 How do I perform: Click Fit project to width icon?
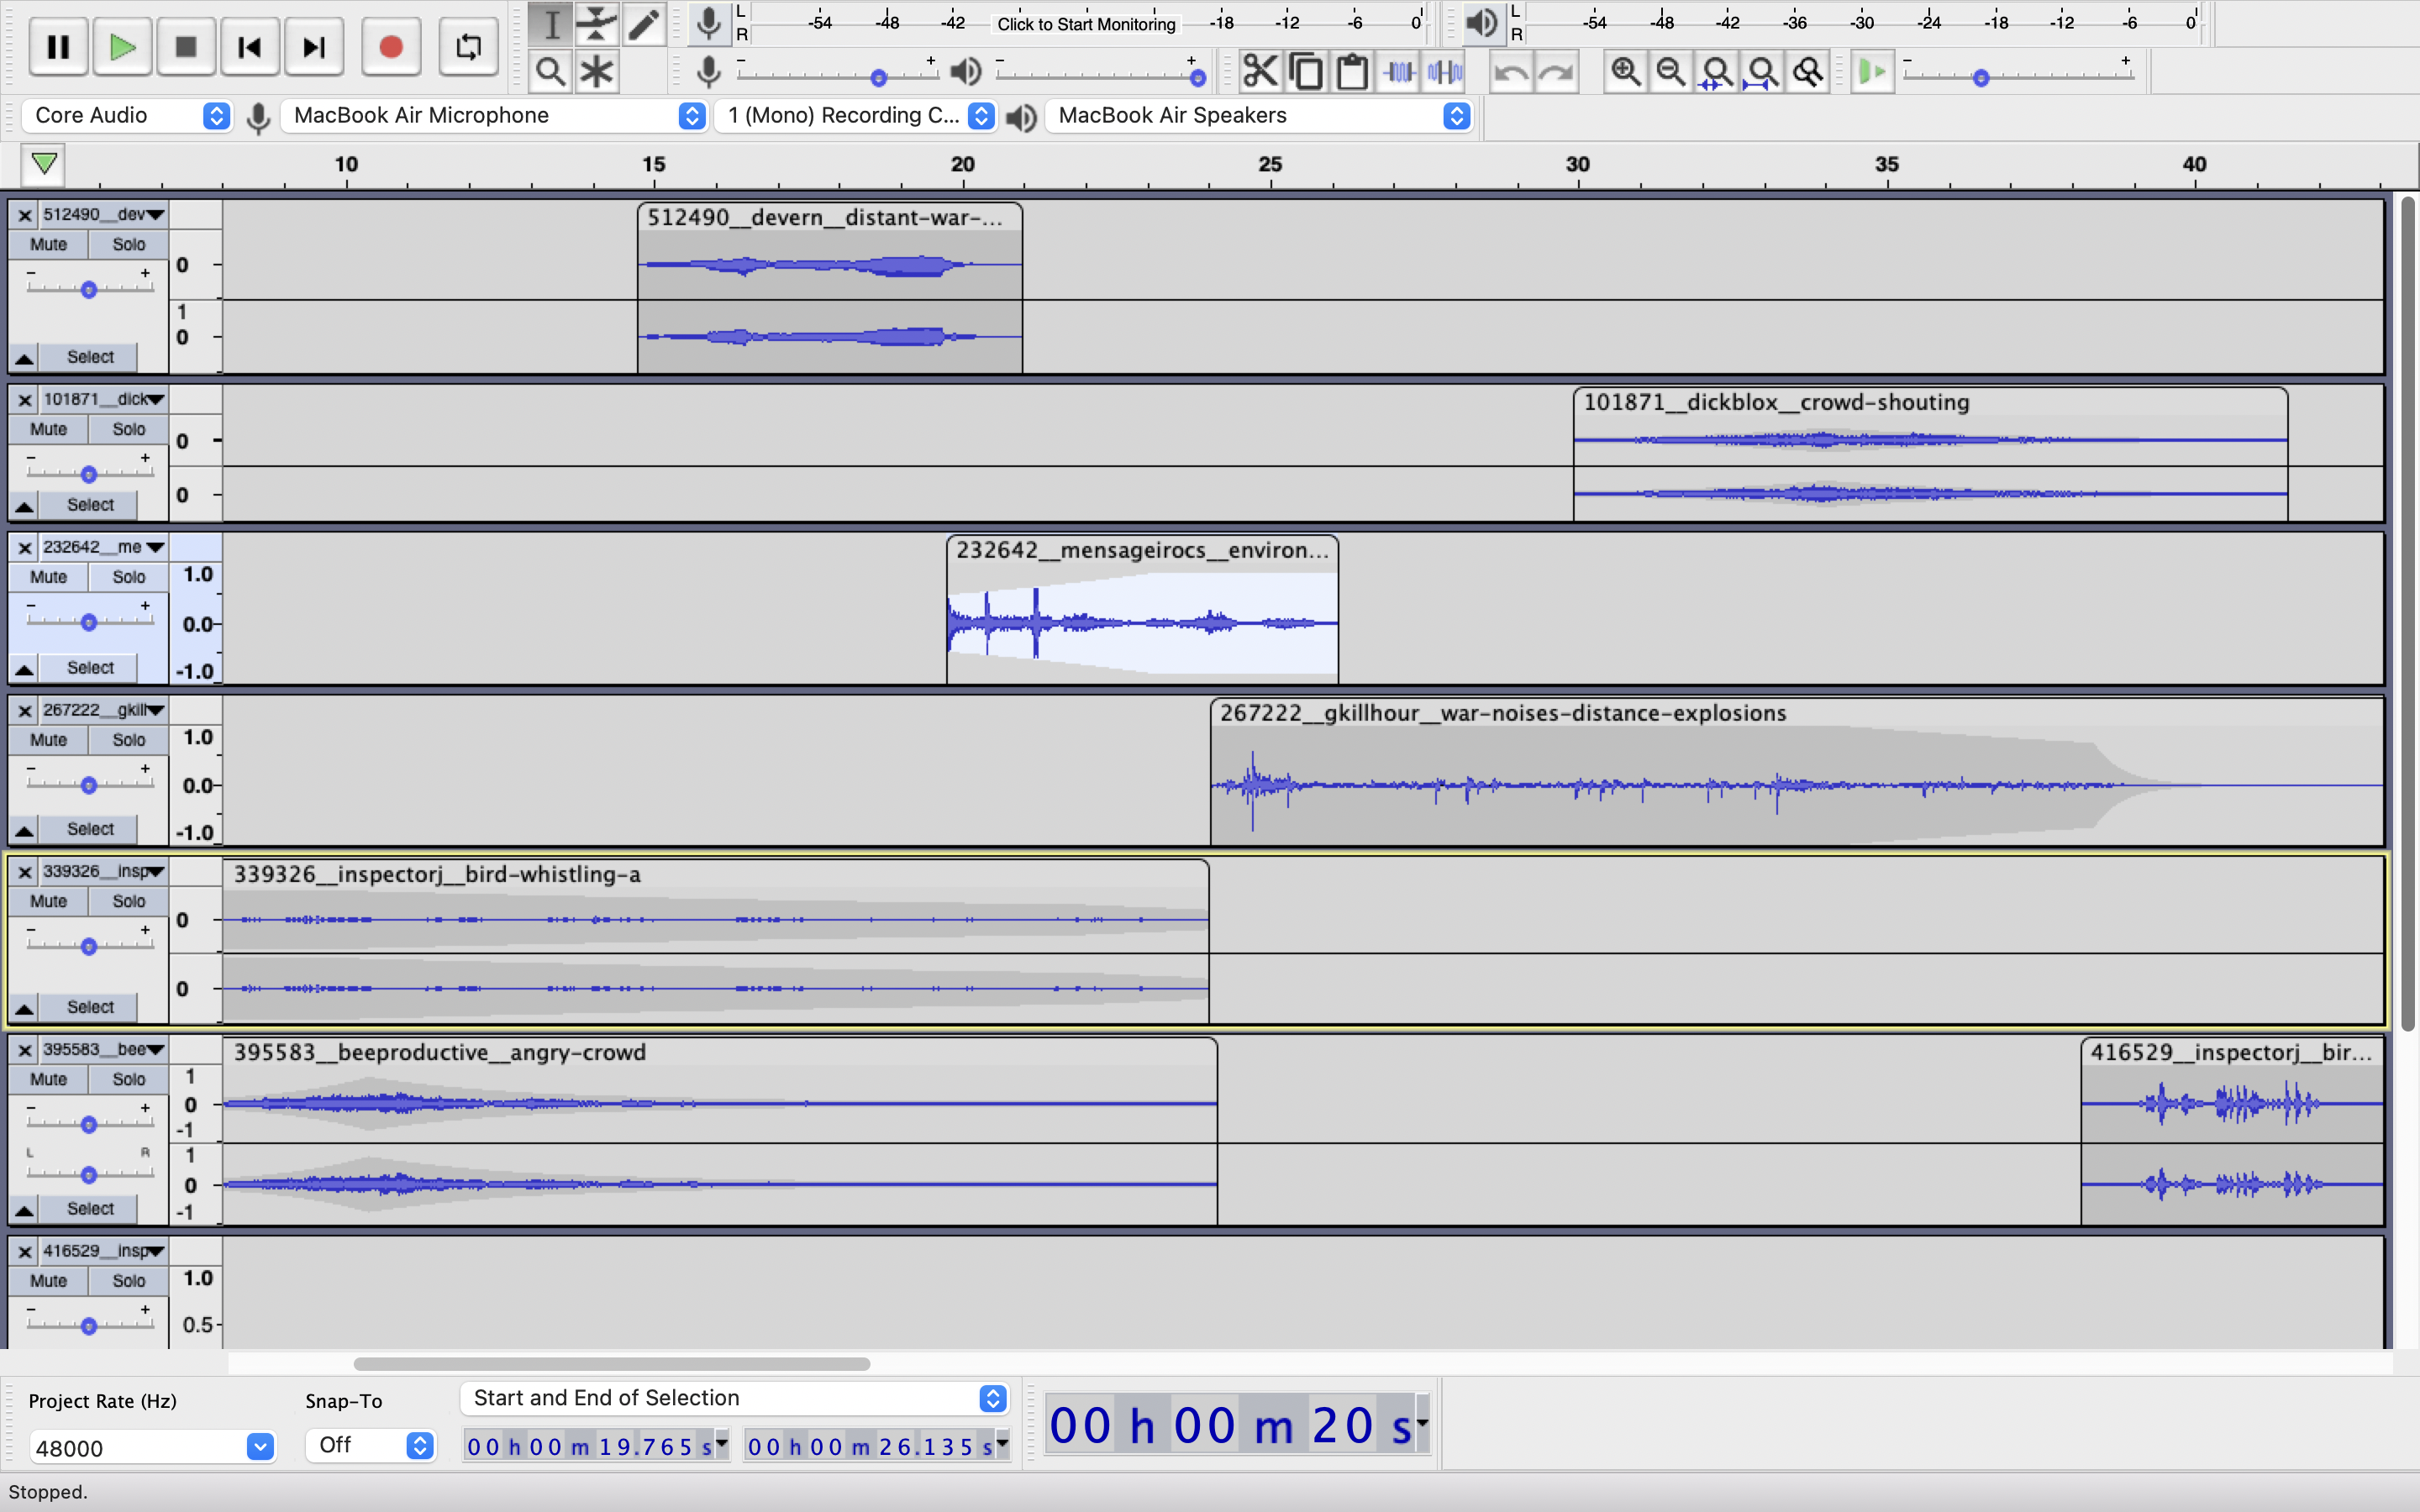tap(1762, 72)
